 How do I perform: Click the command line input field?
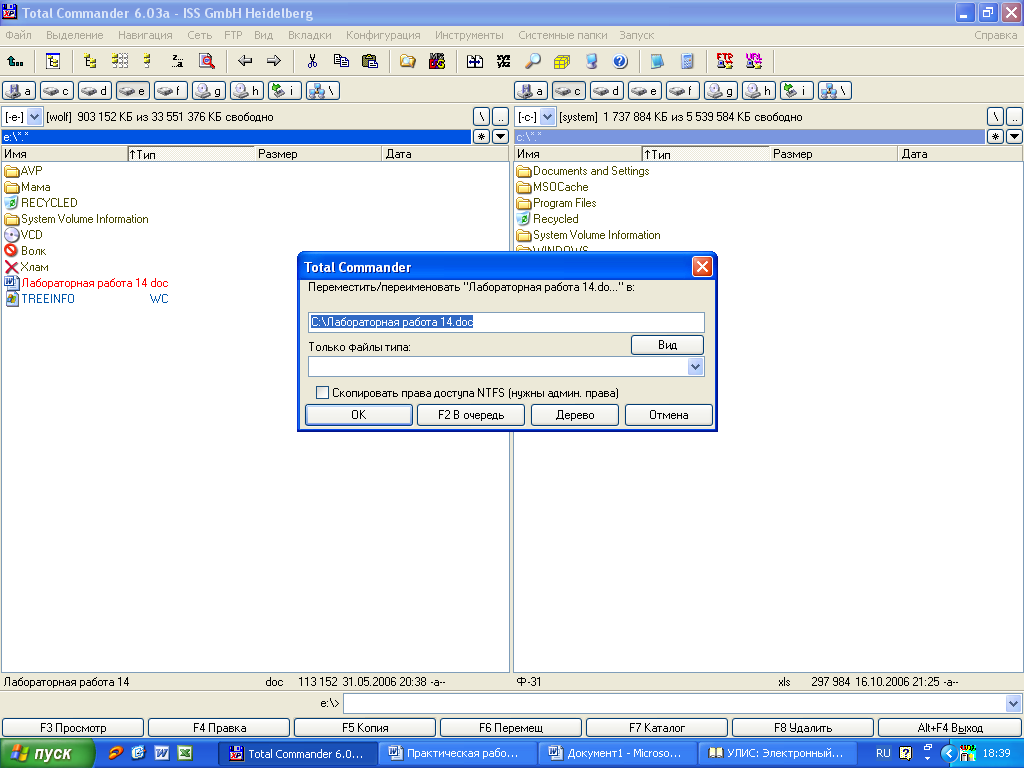(x=675, y=703)
